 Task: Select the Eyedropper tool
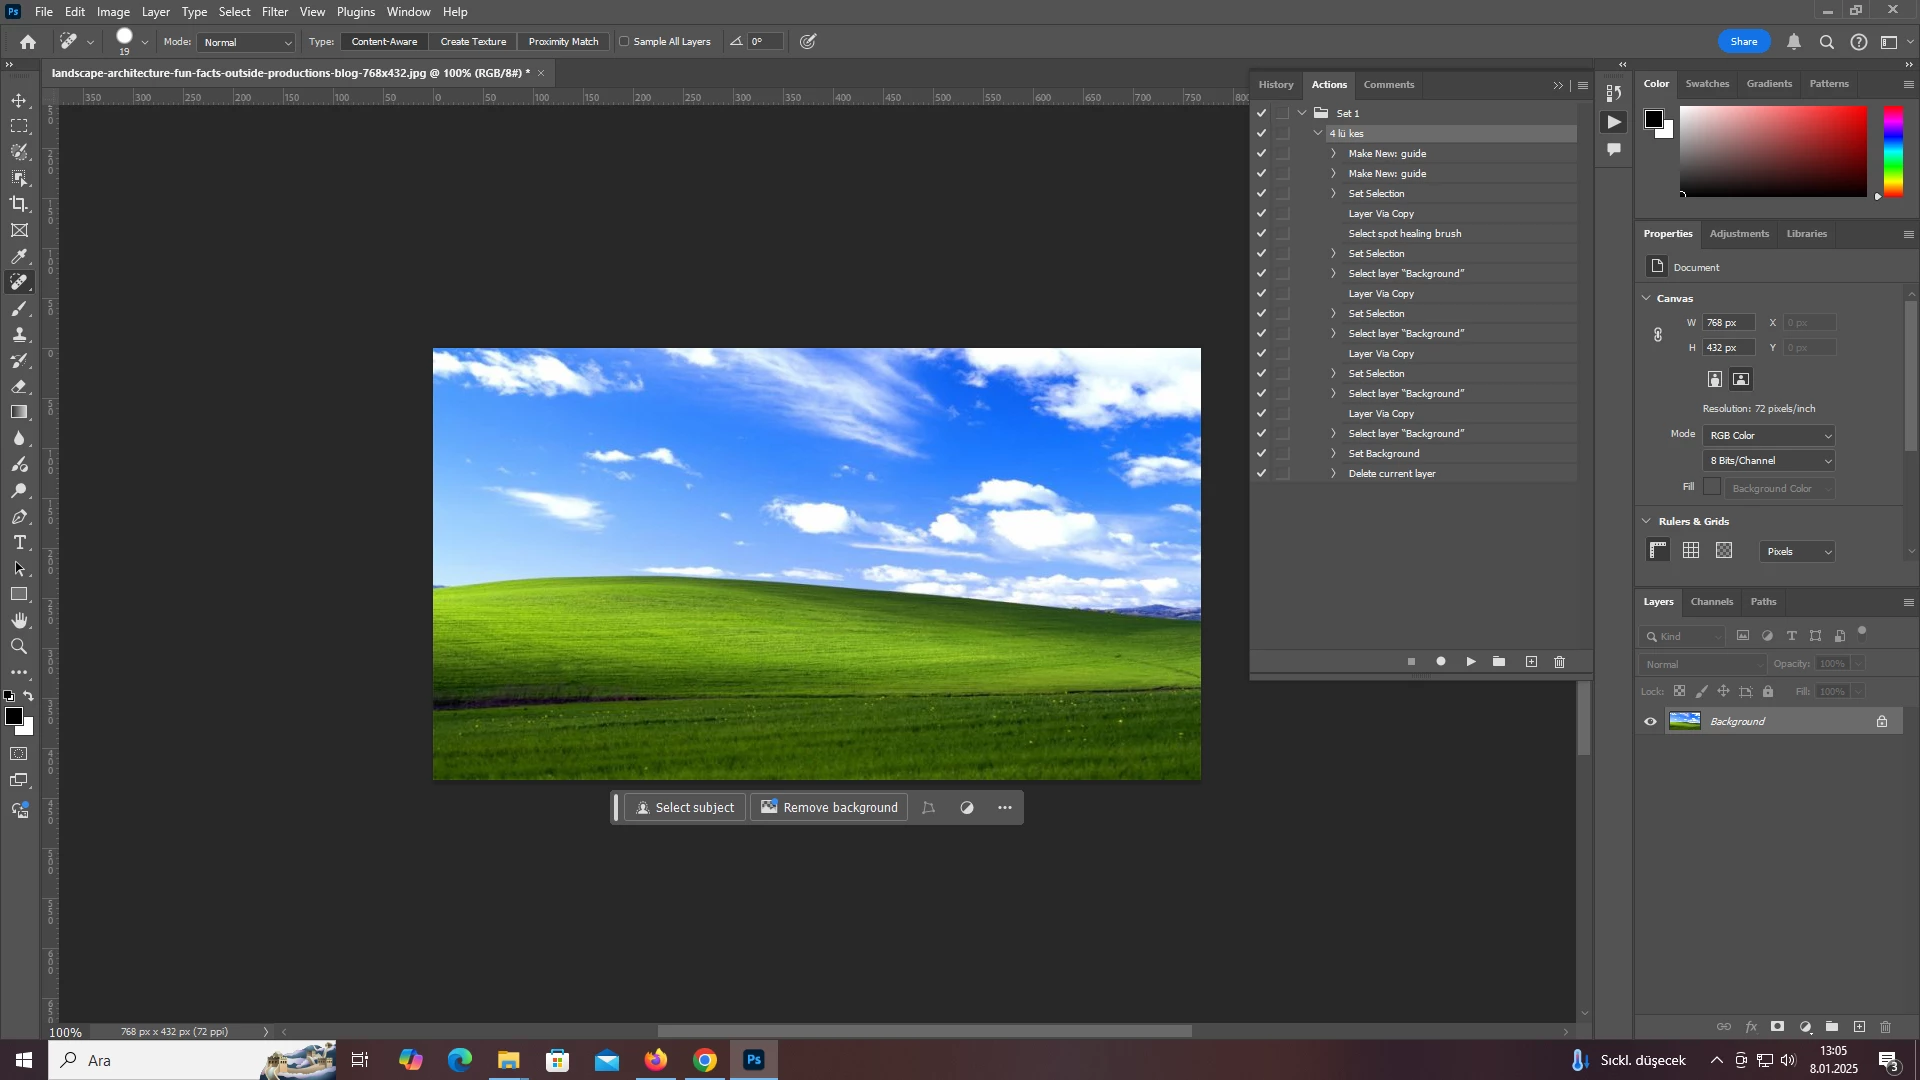pyautogui.click(x=19, y=257)
